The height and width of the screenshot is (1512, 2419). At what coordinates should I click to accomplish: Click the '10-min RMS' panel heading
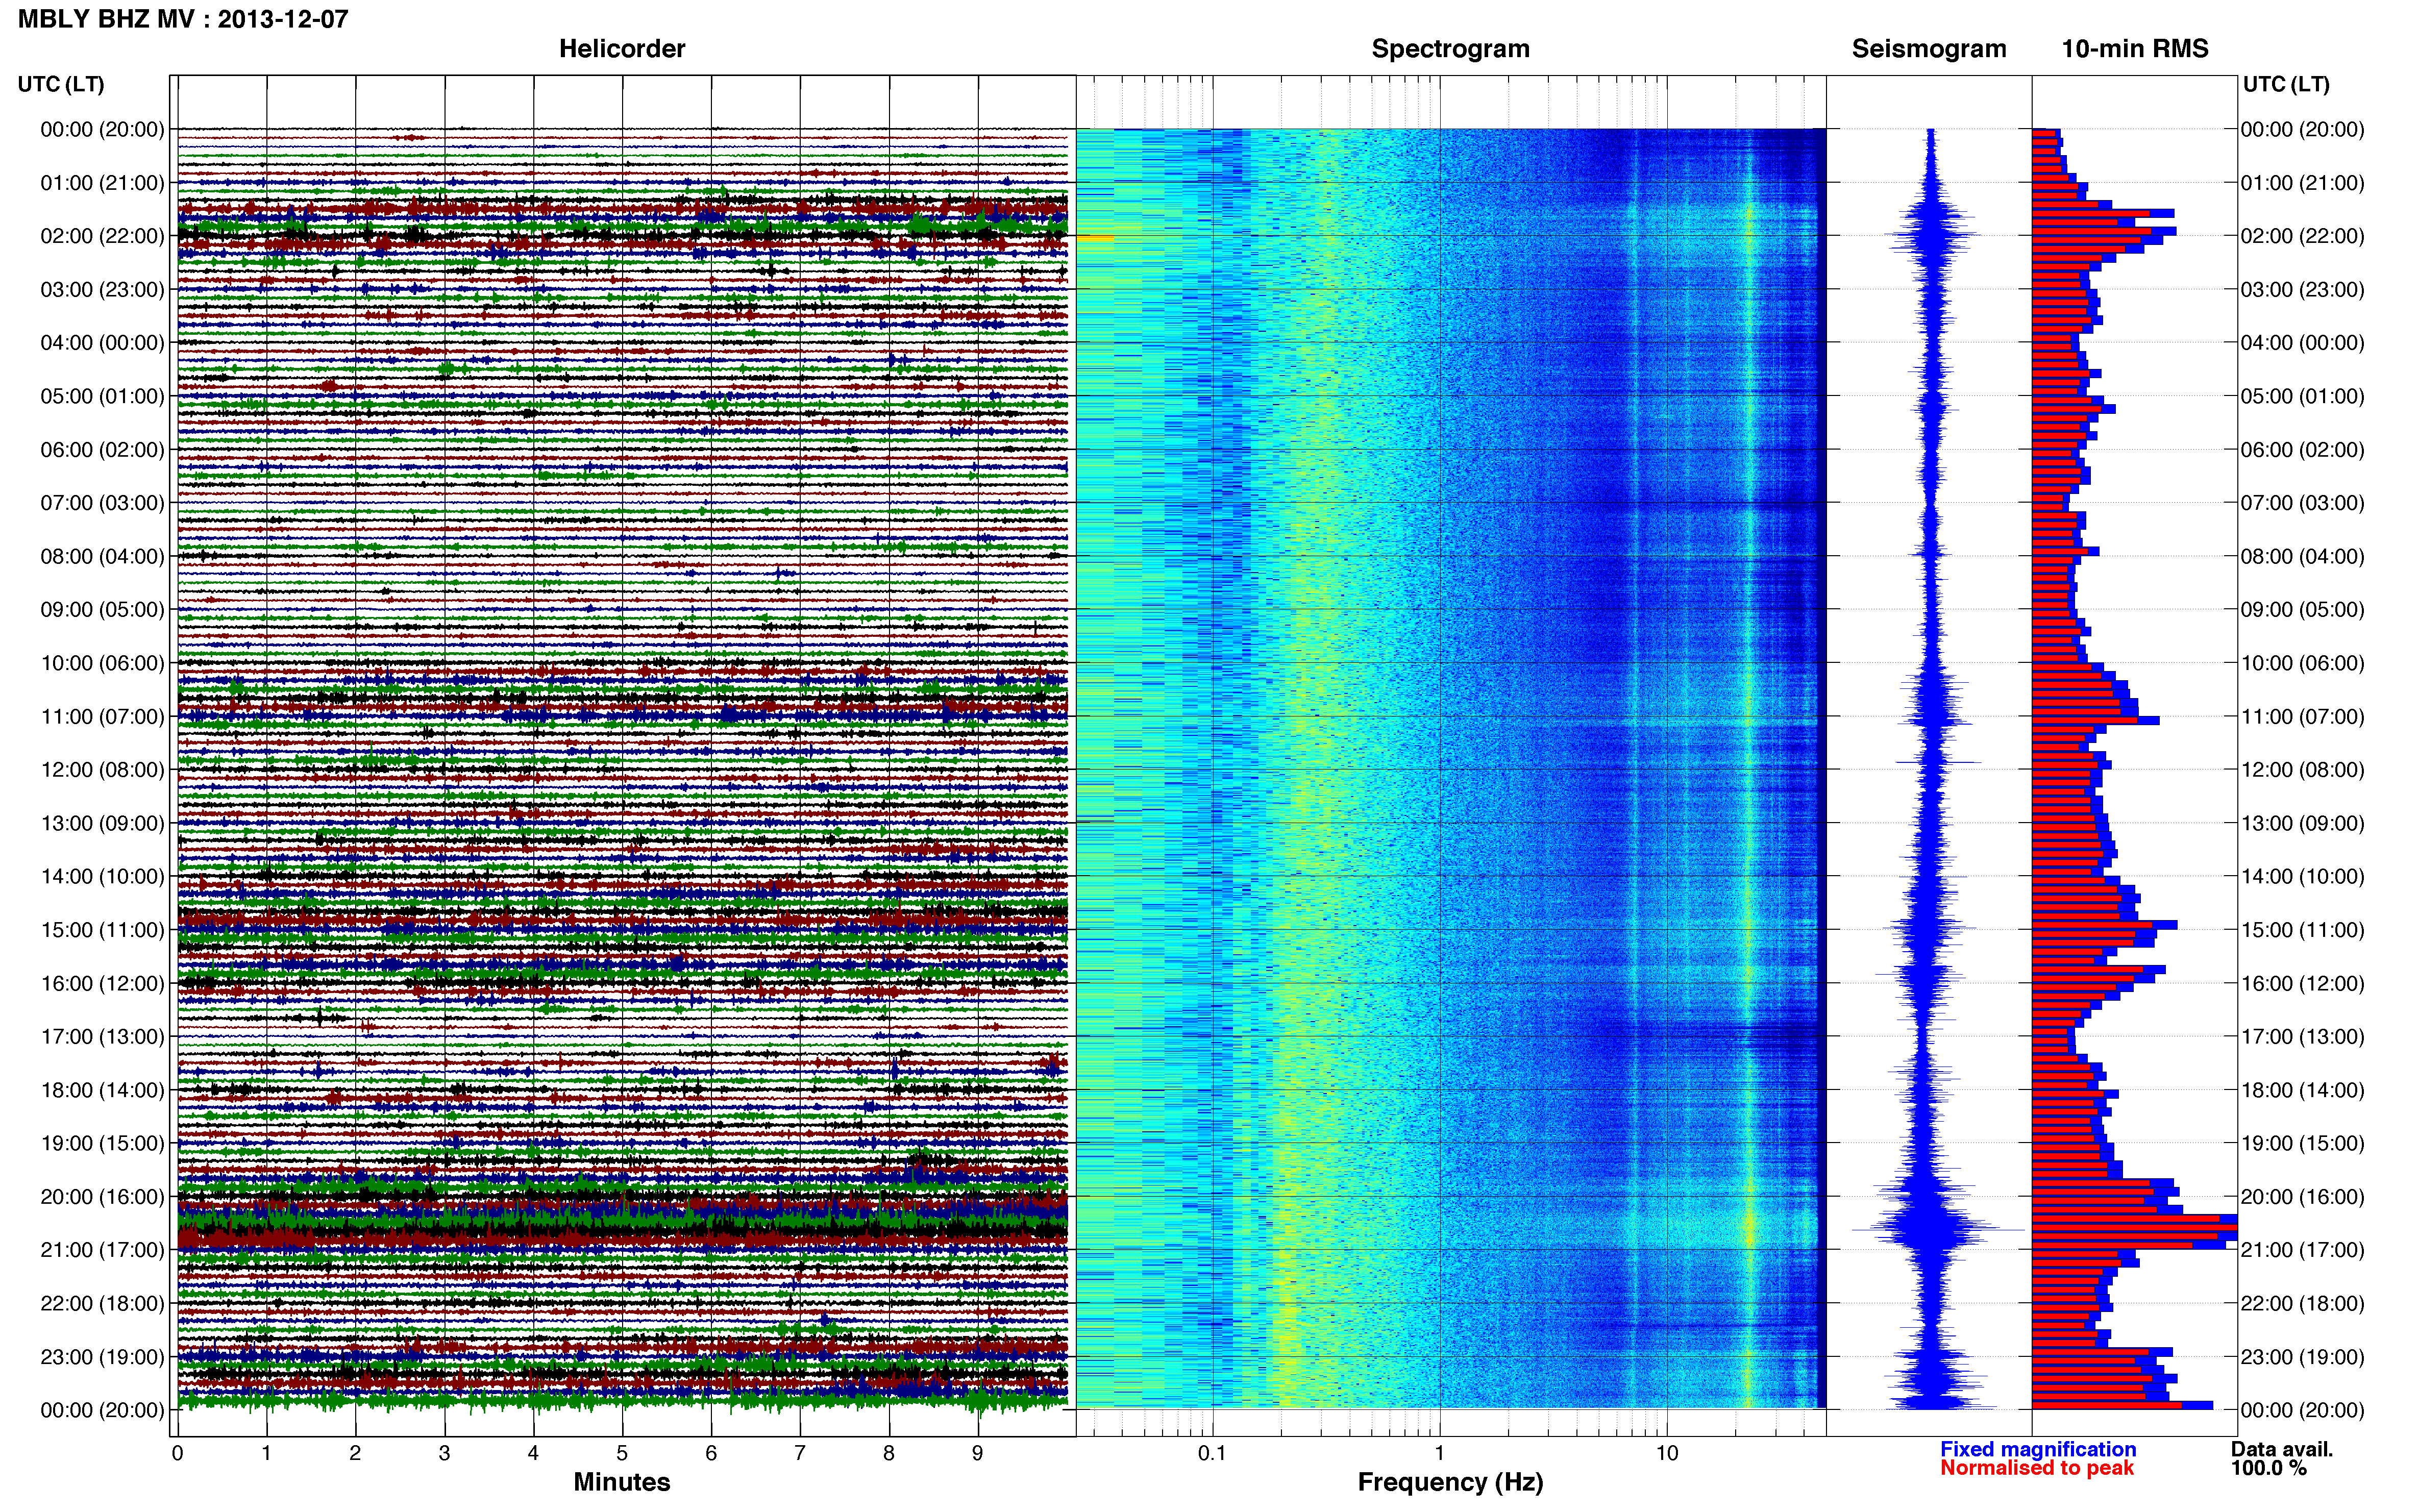click(x=2134, y=49)
